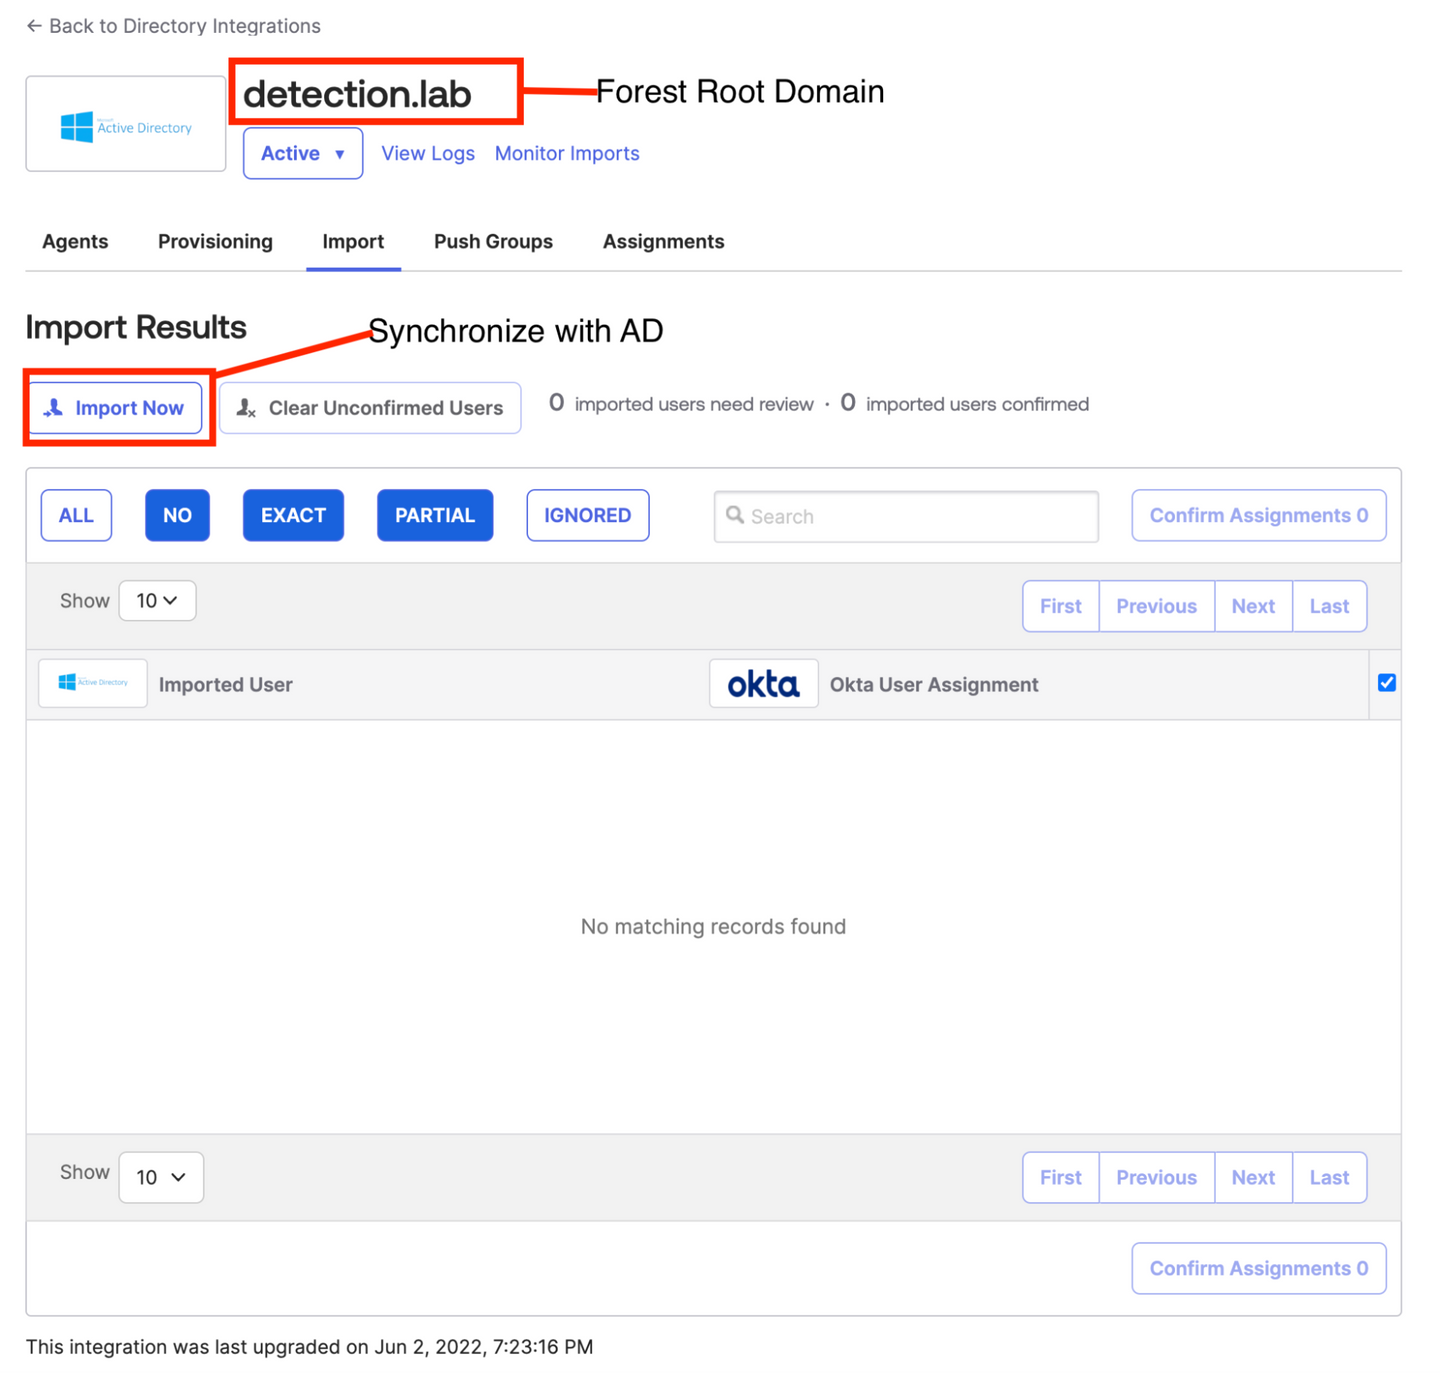Viewport: 1440px width, 1374px height.
Task: Open the View Logs link
Action: [x=428, y=153]
